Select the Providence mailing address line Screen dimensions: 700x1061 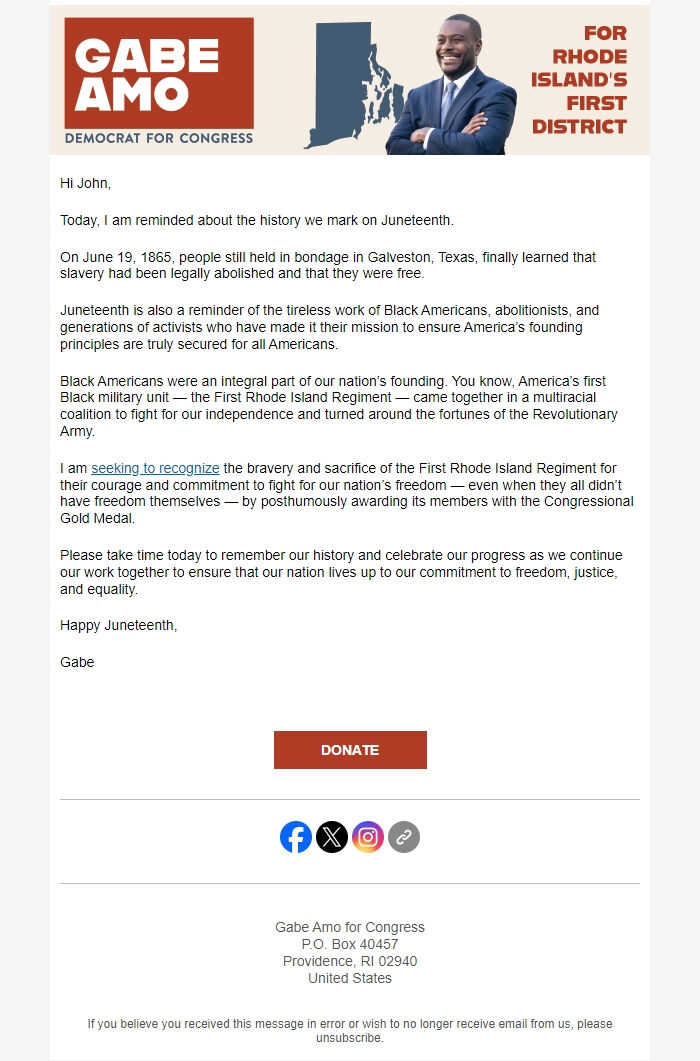click(350, 961)
